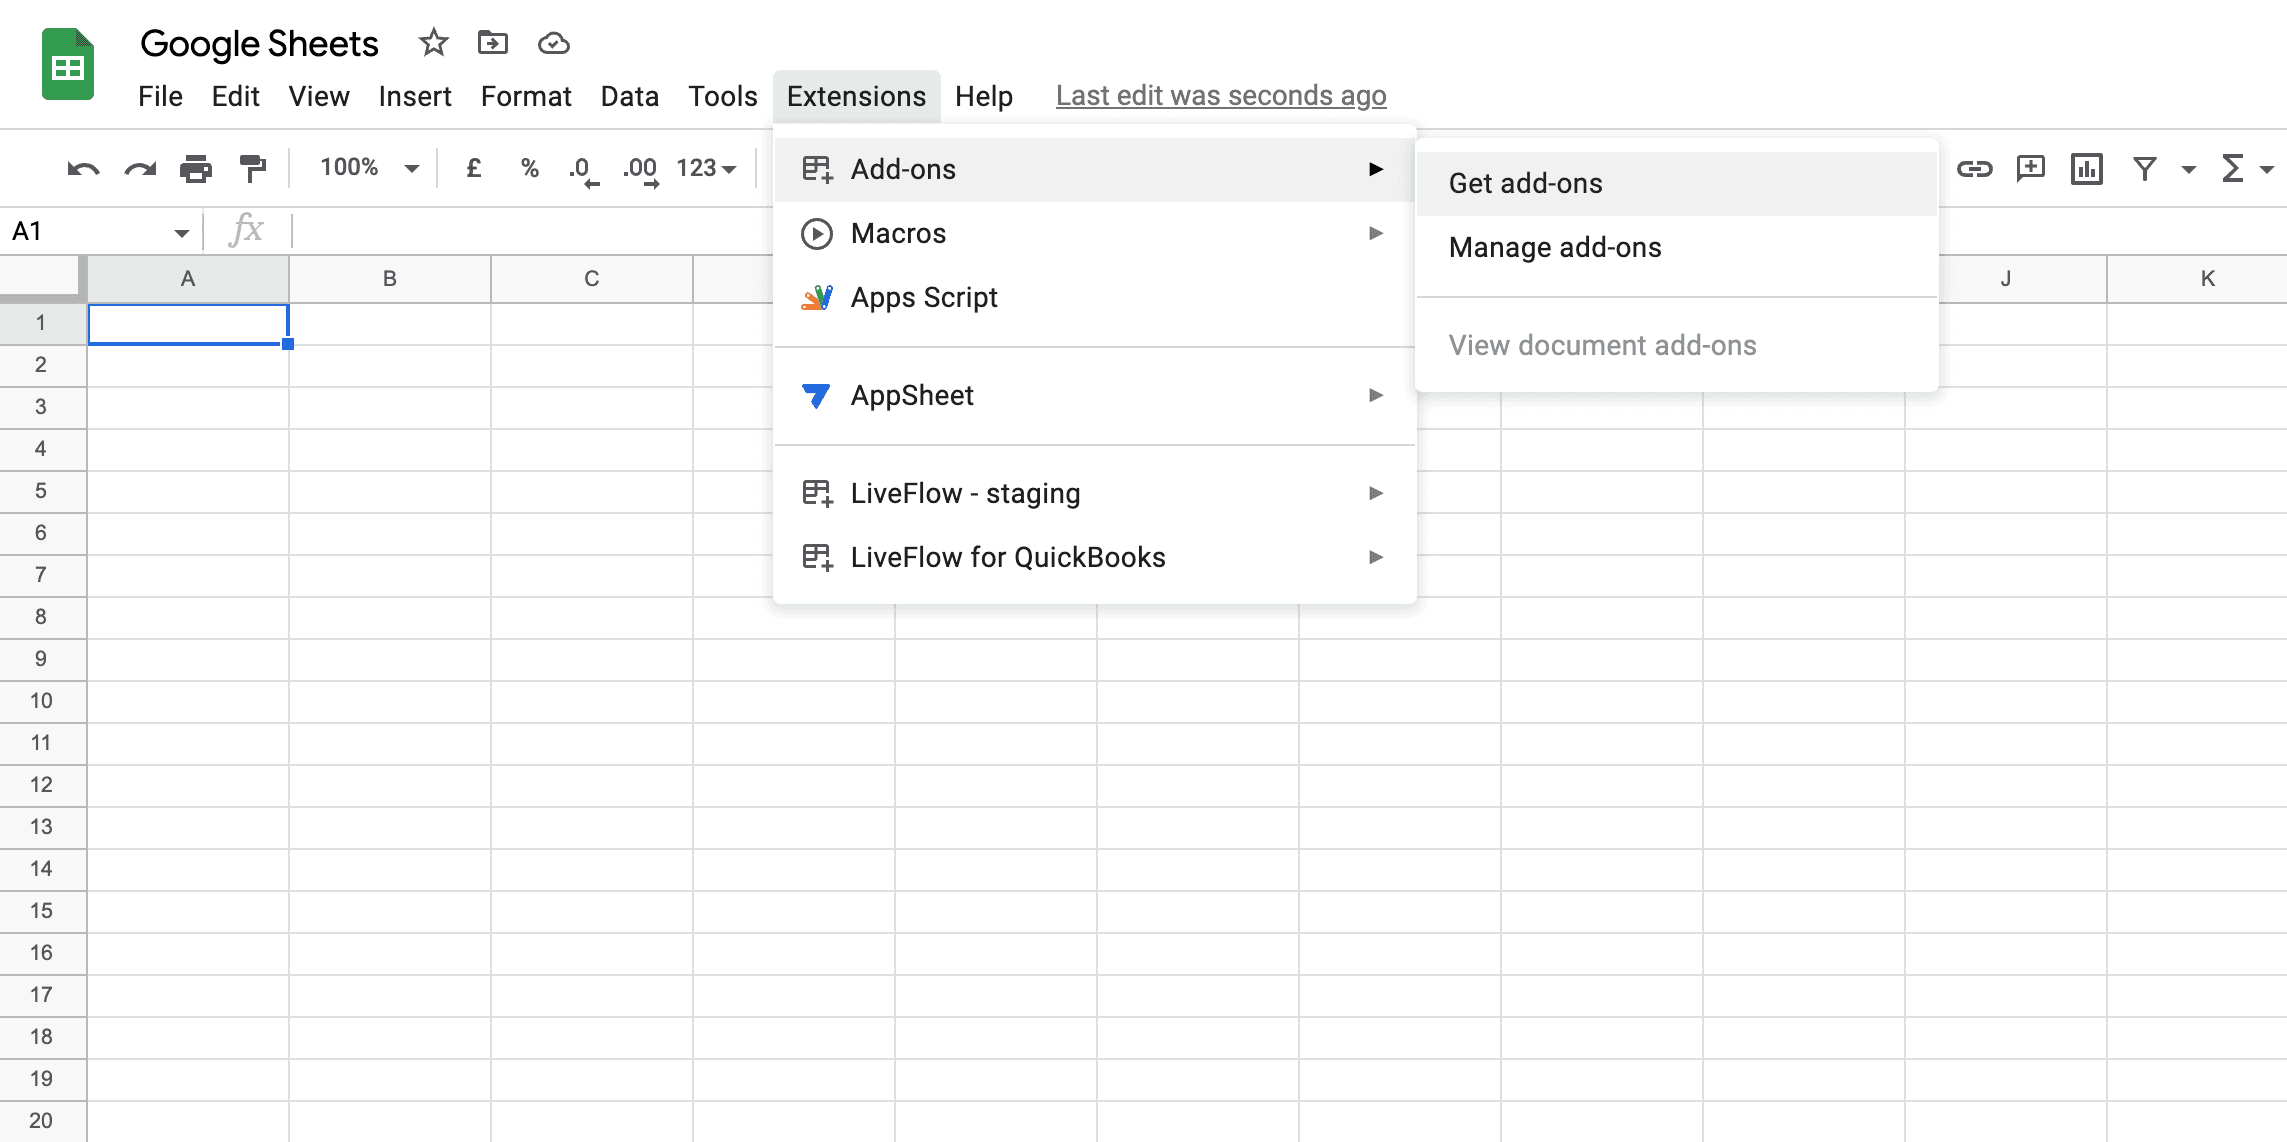Image resolution: width=2287 pixels, height=1142 pixels.
Task: Click the select-all corner box
Action: [43, 279]
